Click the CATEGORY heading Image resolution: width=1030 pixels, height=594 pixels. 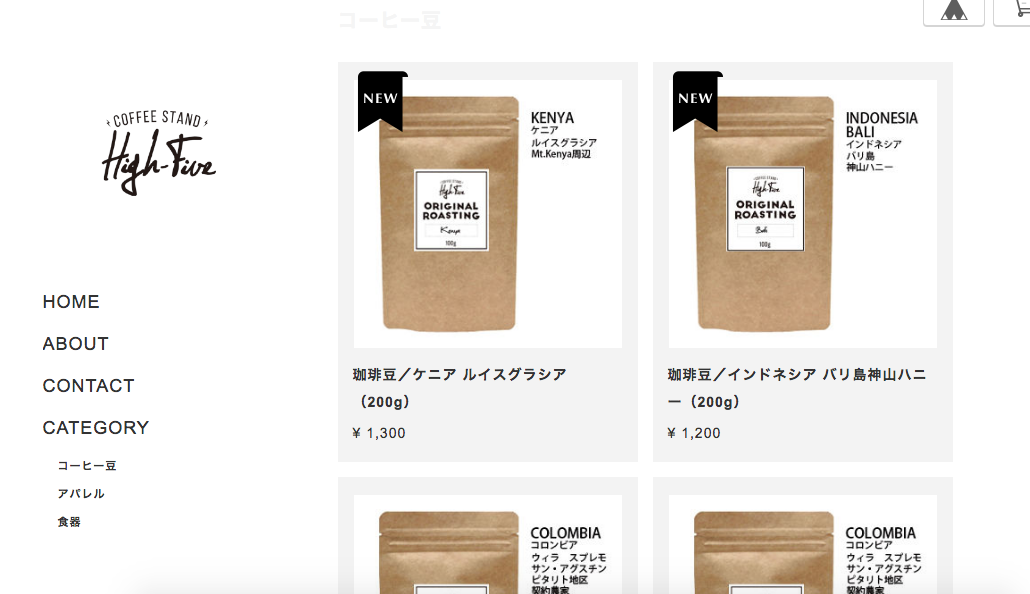pyautogui.click(x=96, y=428)
